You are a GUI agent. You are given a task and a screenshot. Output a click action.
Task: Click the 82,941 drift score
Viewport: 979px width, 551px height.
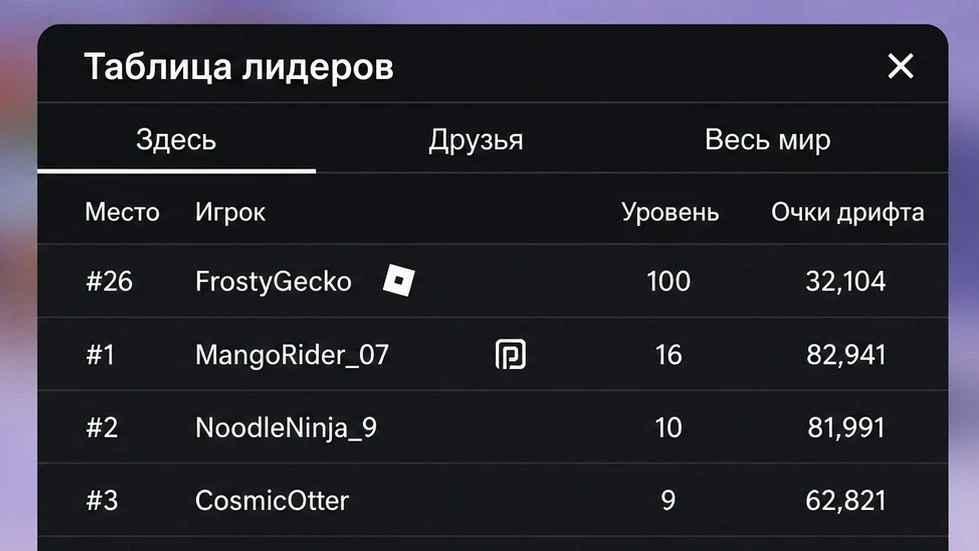tap(846, 355)
